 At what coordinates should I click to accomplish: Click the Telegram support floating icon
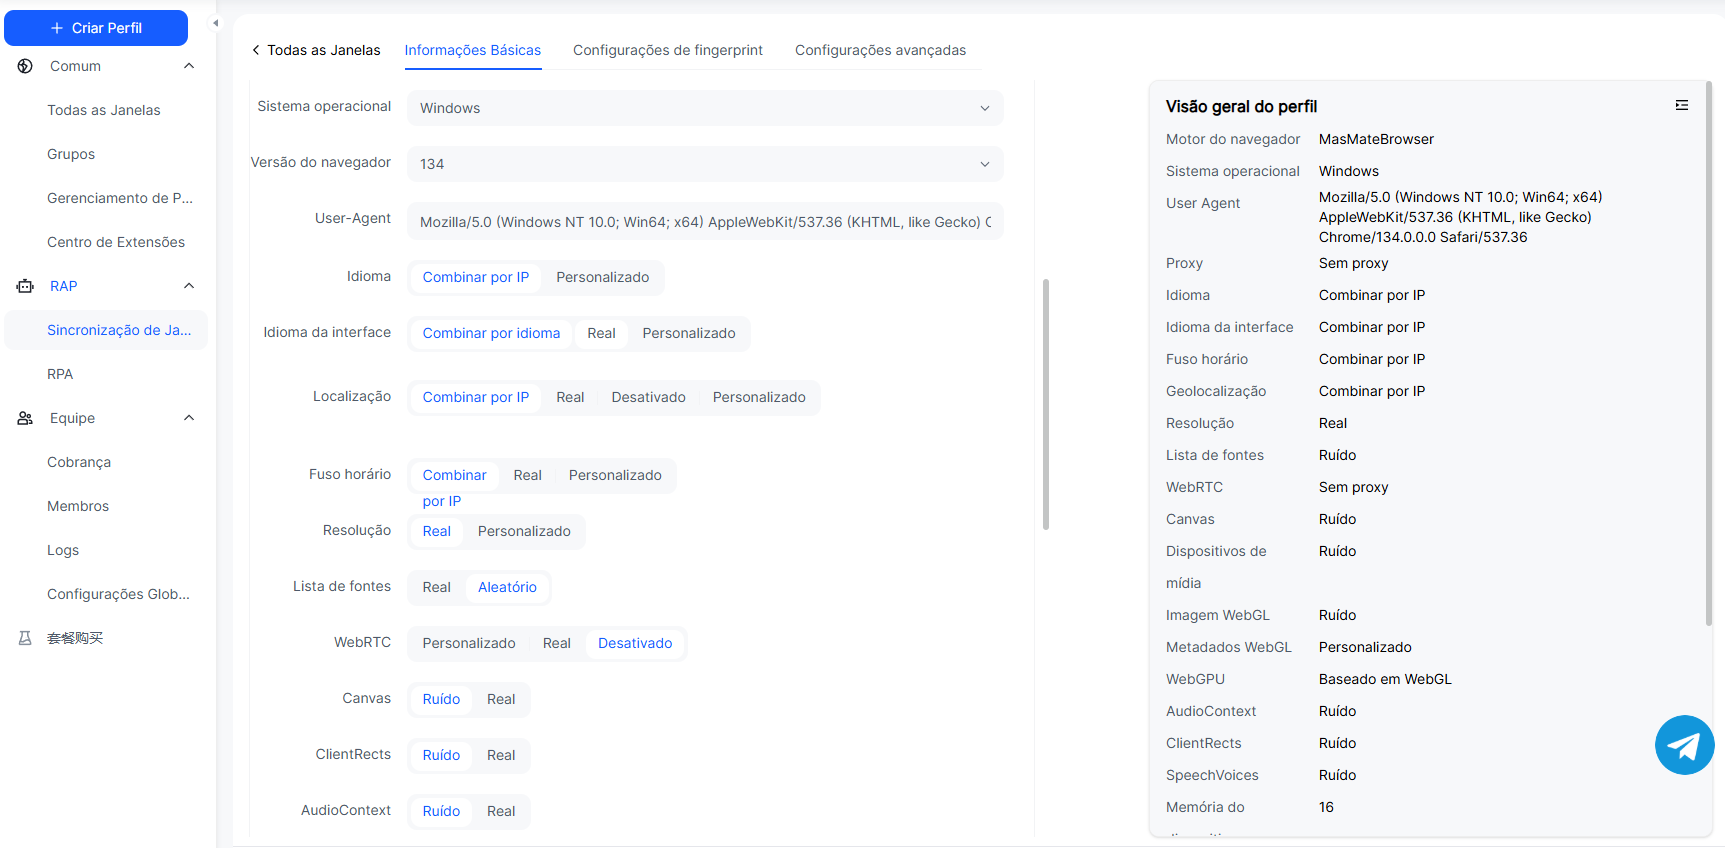pyautogui.click(x=1684, y=745)
